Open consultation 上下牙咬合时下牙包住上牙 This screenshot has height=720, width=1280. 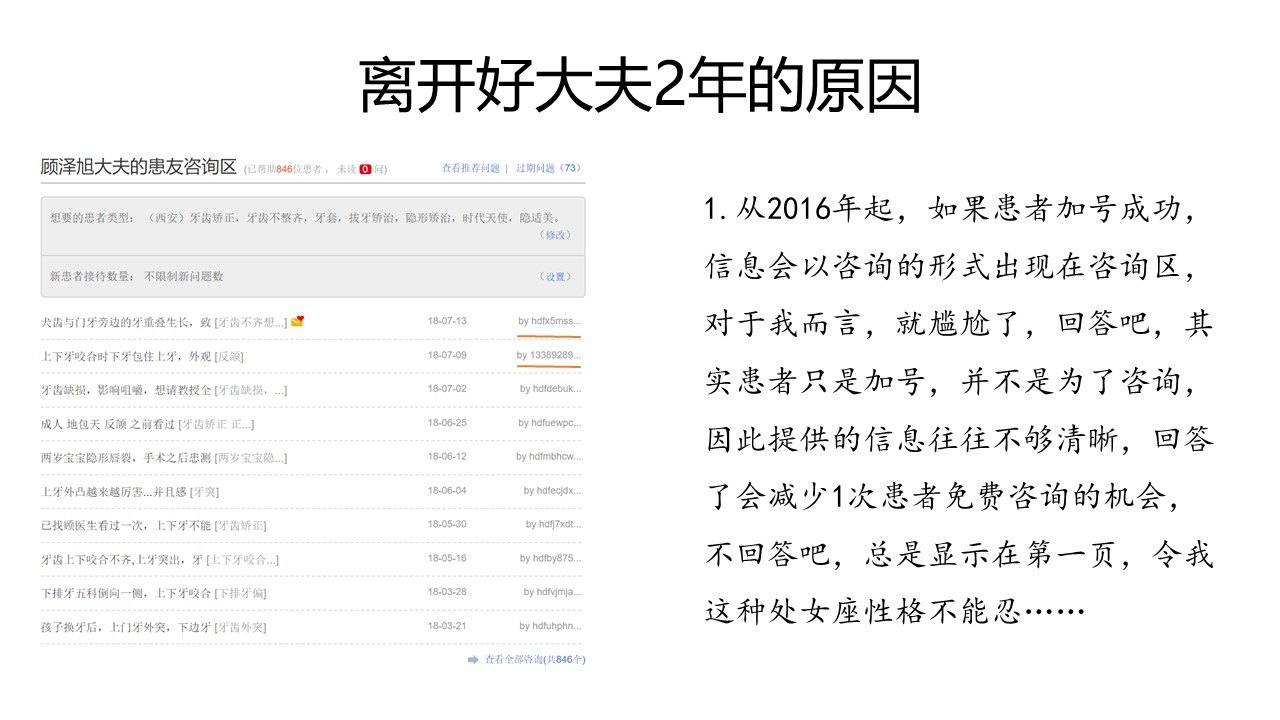(126, 356)
